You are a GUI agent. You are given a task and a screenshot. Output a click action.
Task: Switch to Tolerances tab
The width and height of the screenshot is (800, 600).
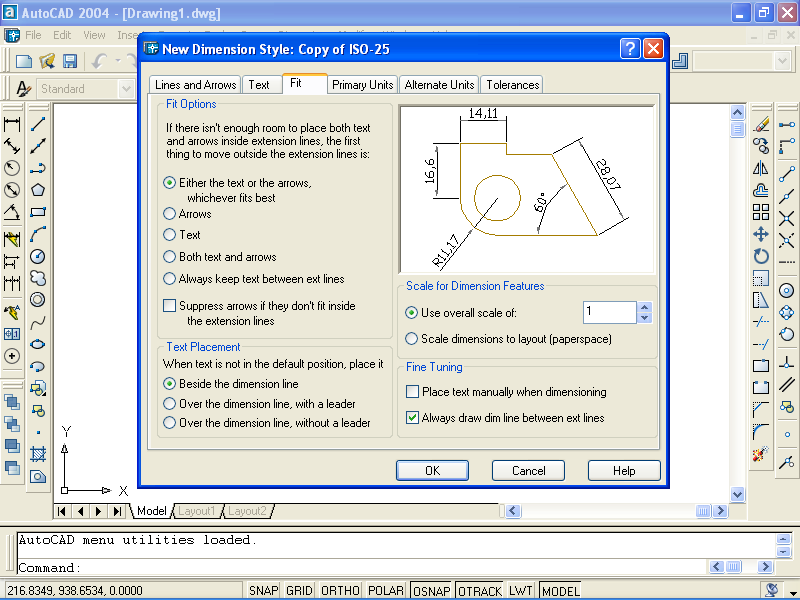tap(512, 85)
